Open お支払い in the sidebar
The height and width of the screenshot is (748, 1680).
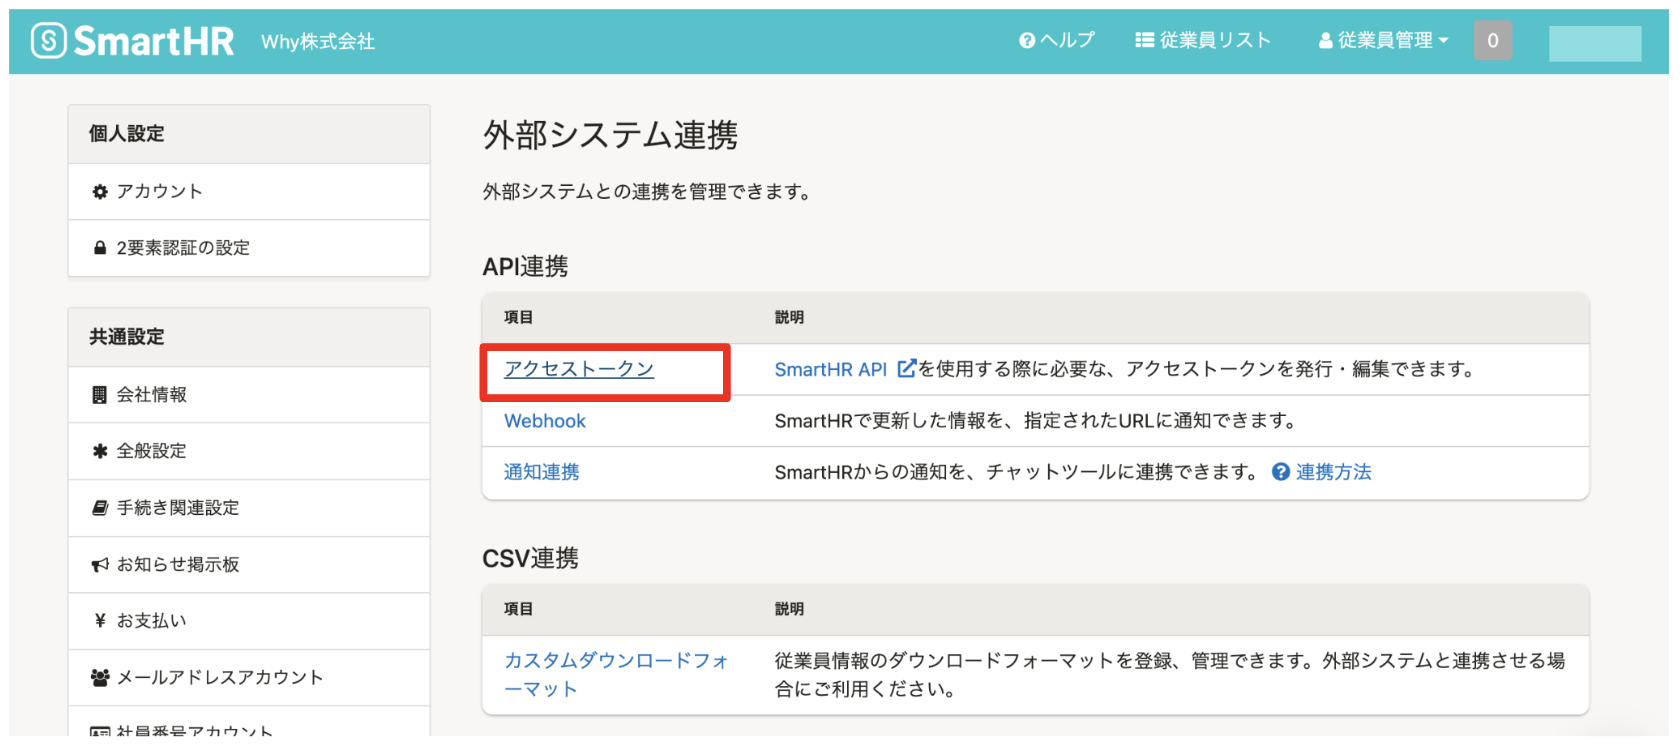(249, 621)
